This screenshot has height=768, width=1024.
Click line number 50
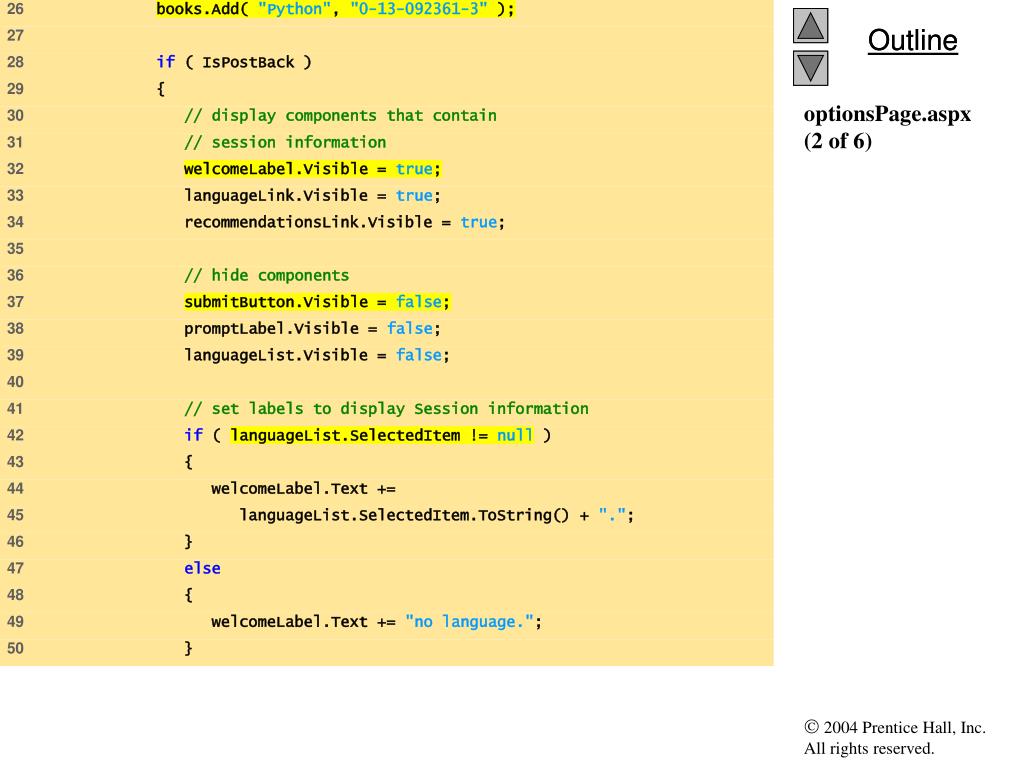tap(15, 648)
